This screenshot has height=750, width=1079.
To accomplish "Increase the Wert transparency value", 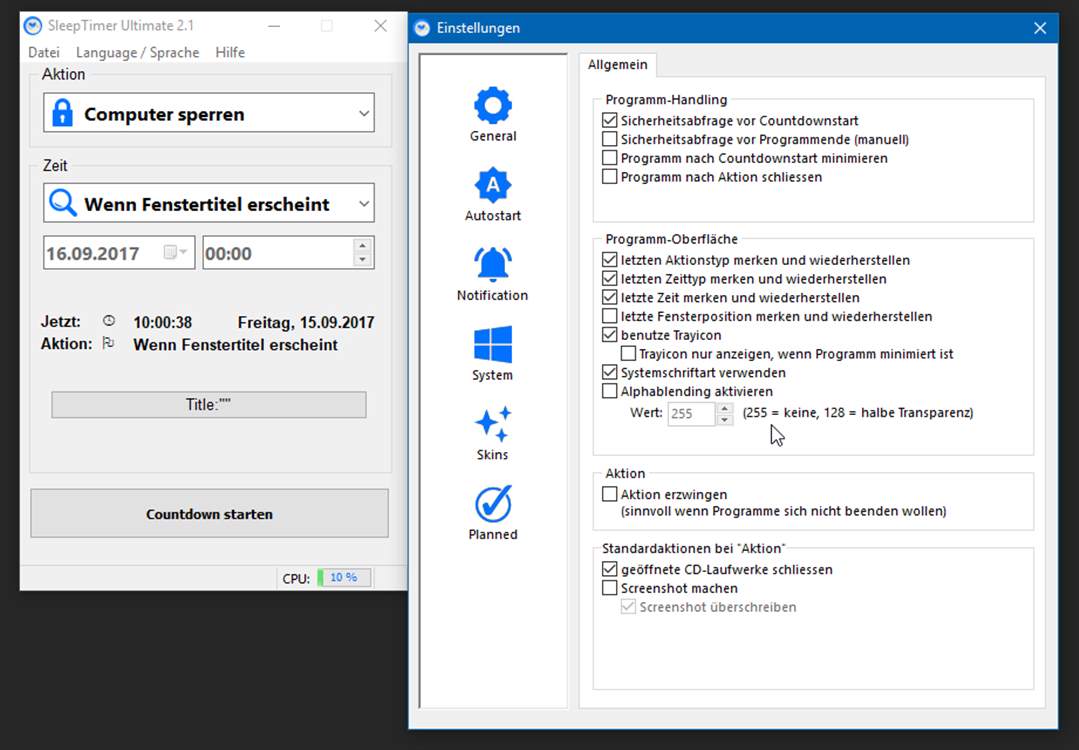I will click(725, 408).
